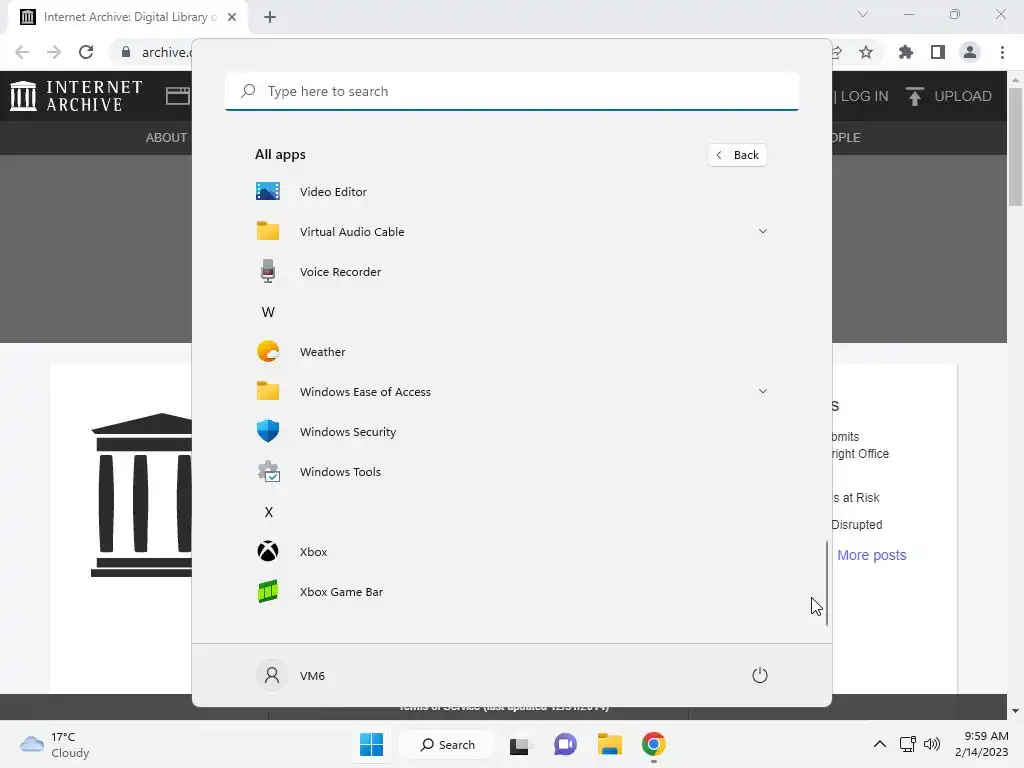Launch Xbox via its icon
This screenshot has width=1024, height=768.
[268, 551]
